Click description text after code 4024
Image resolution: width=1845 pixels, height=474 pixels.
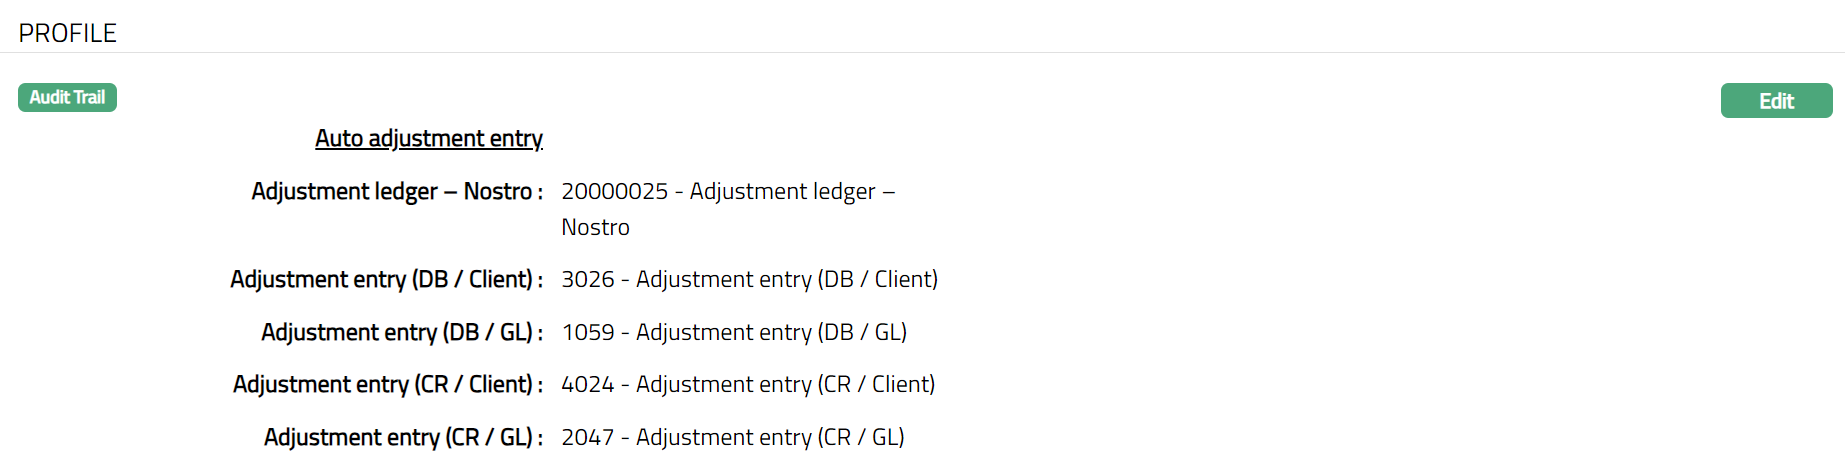click(x=785, y=384)
